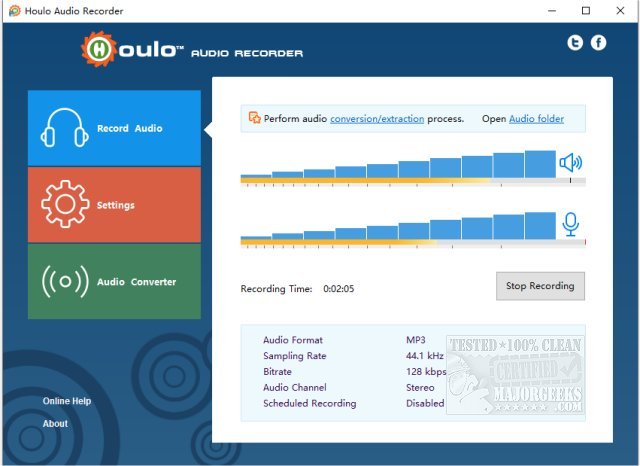Screen dimensions: 640x466
Task: Maximize the Houlo Audio Recorder window
Action: point(586,11)
